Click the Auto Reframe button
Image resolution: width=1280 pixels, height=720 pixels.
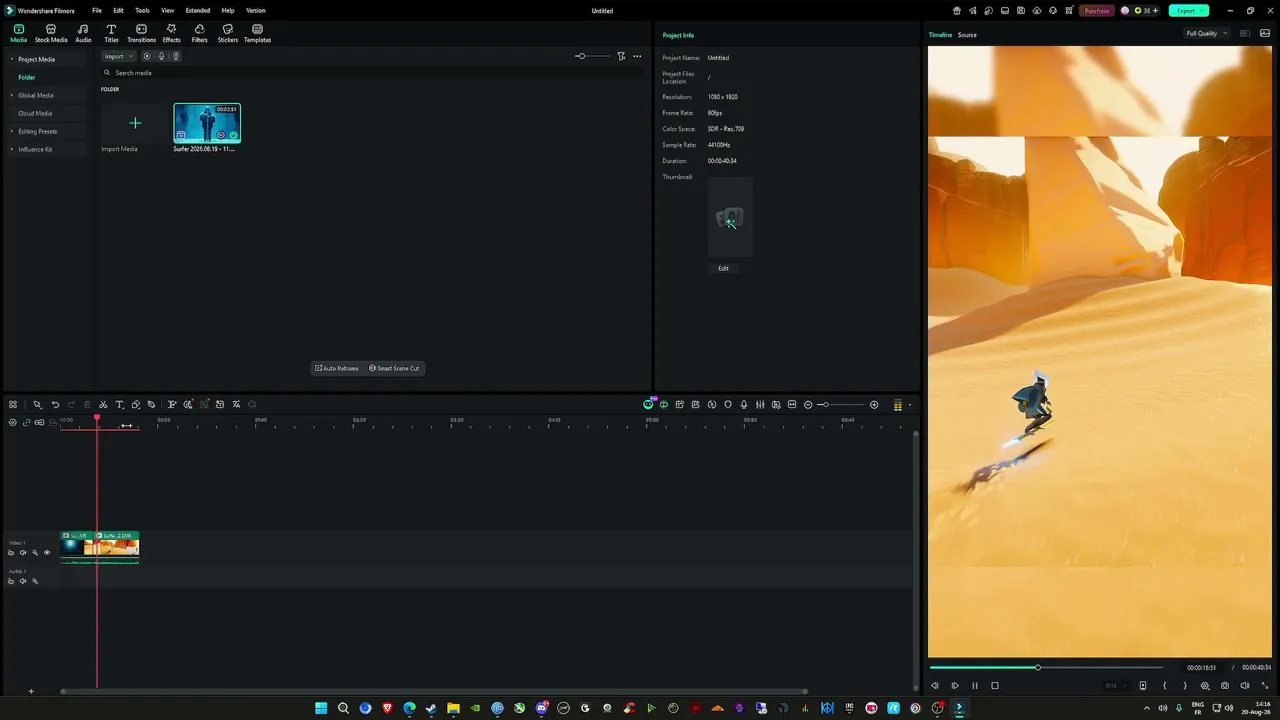coord(337,368)
